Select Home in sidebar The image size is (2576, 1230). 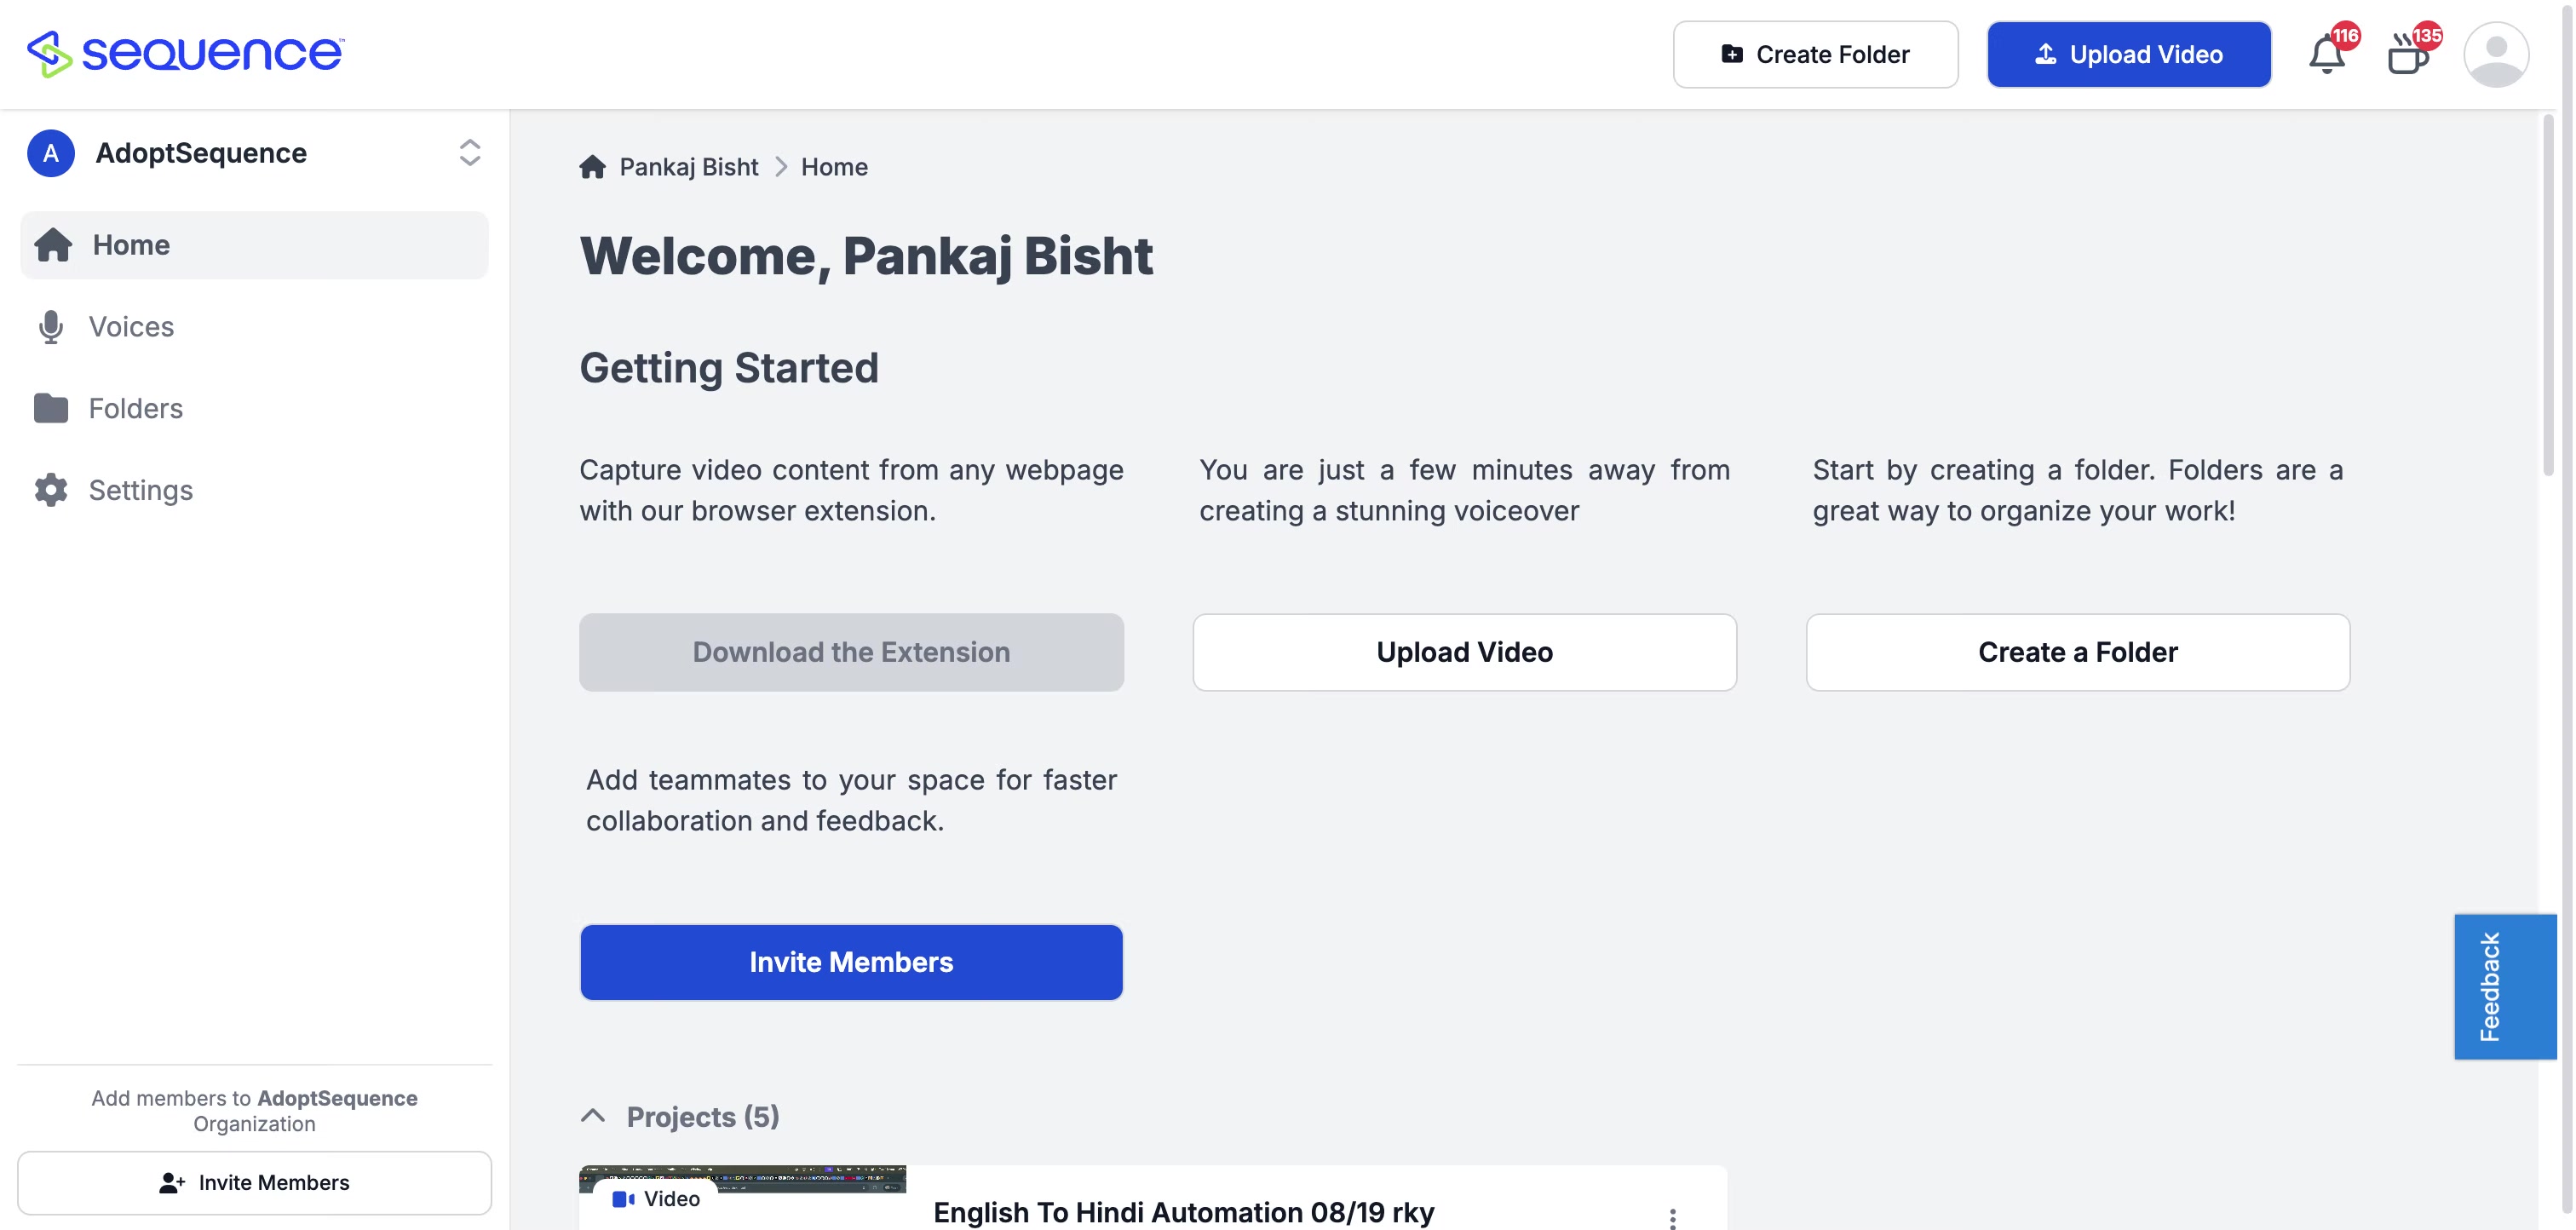click(131, 245)
